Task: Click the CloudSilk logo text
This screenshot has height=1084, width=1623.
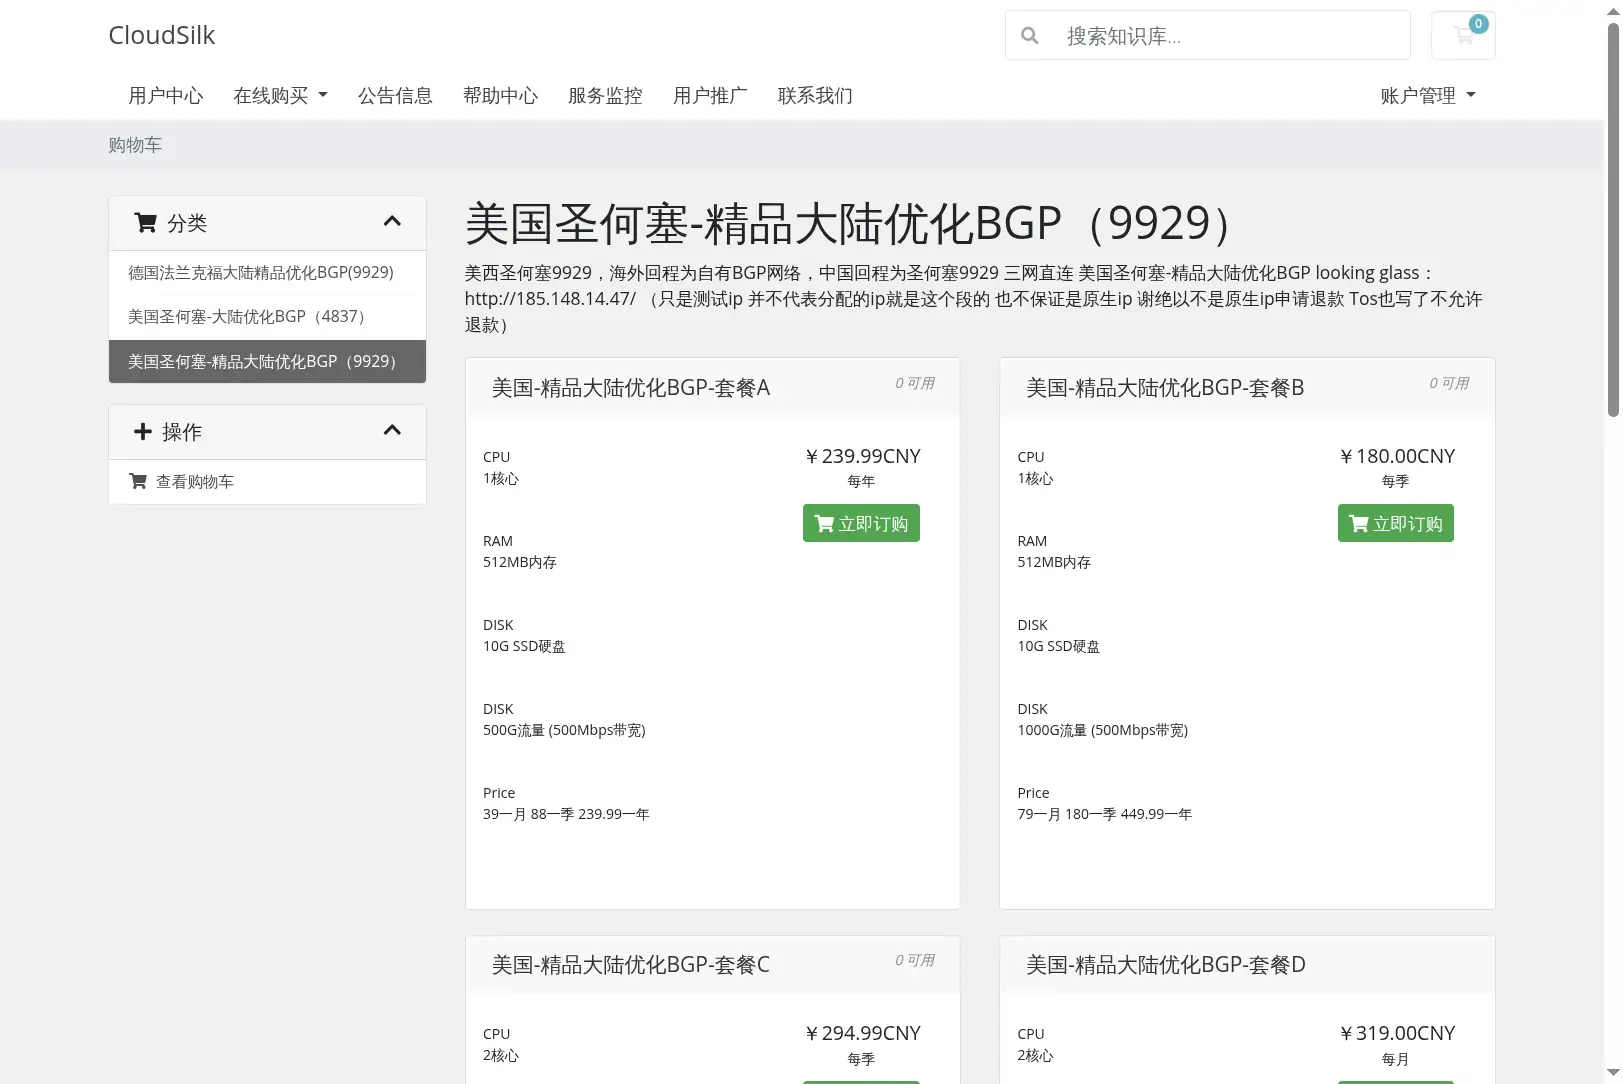Action: 162,36
